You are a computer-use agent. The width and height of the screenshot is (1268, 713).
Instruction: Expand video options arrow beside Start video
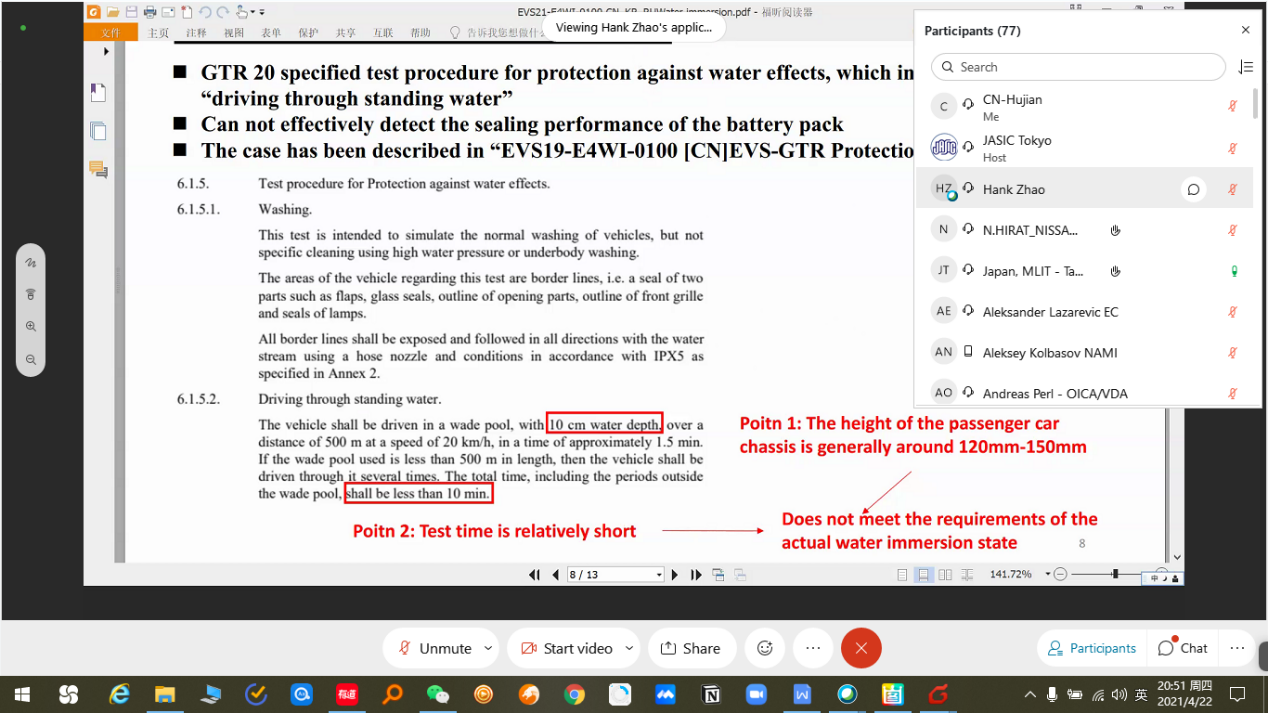tap(629, 648)
